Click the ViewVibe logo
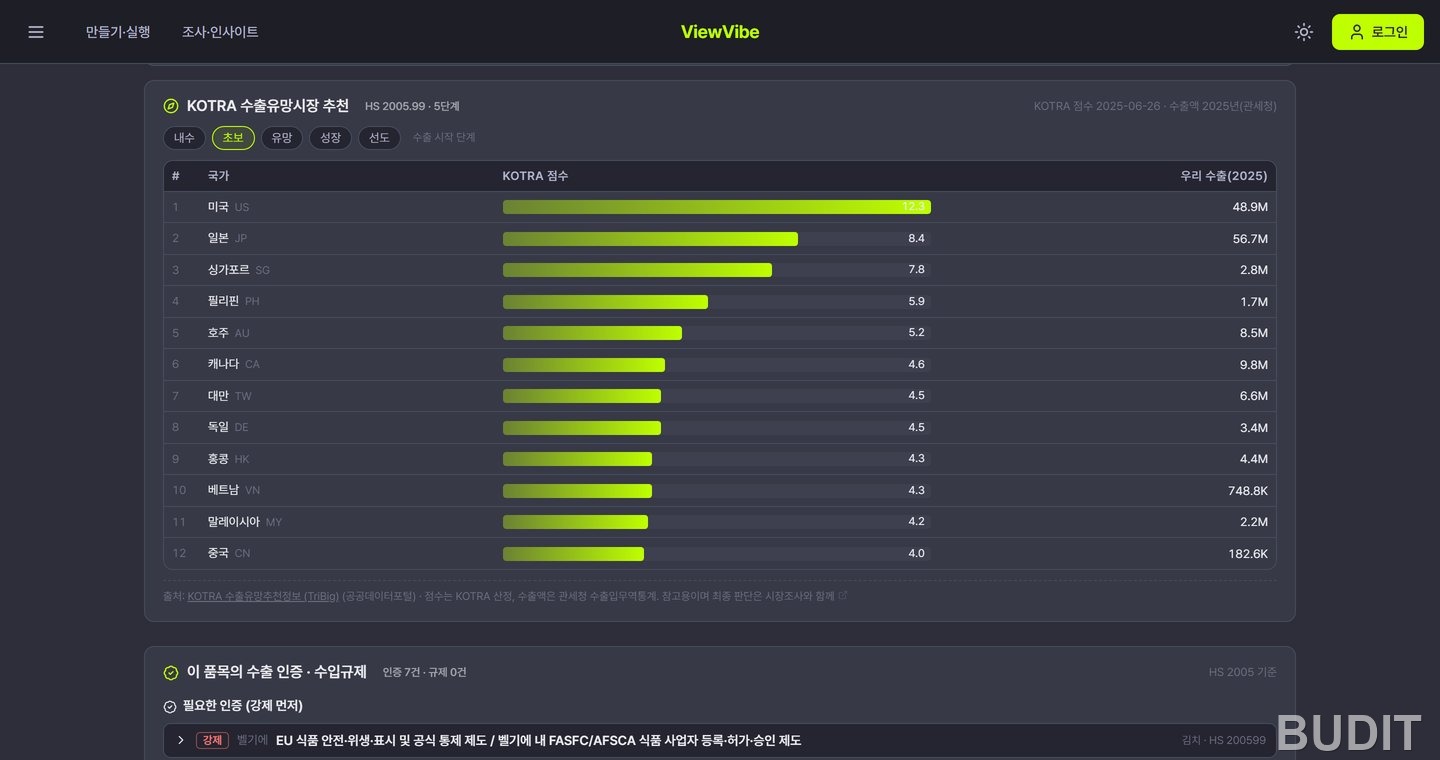This screenshot has height=760, width=1440. (720, 32)
